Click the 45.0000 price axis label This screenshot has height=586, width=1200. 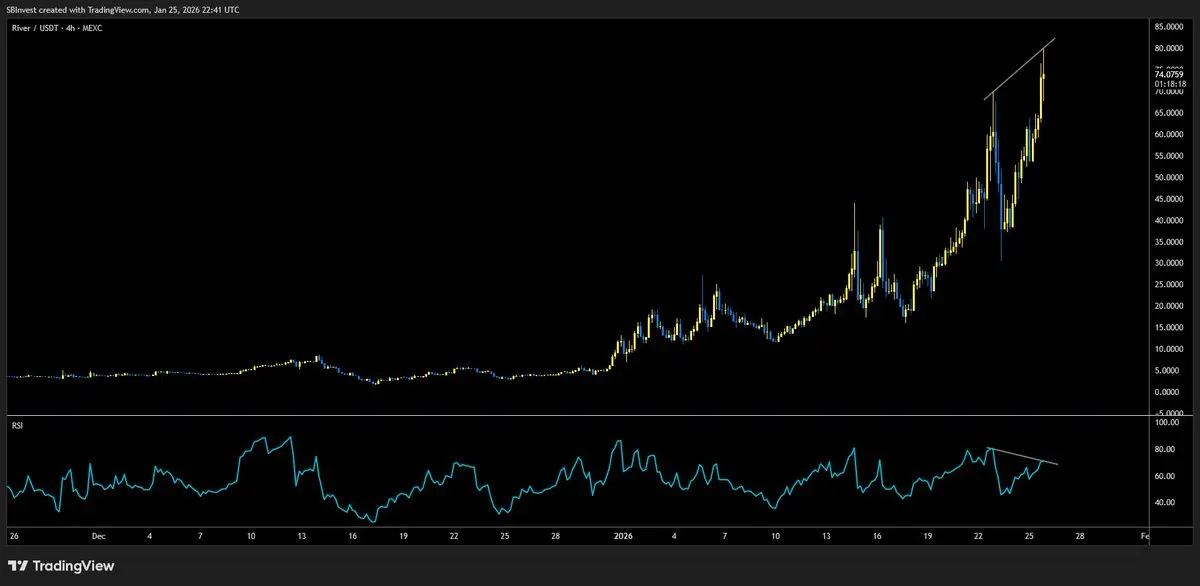coord(1169,199)
